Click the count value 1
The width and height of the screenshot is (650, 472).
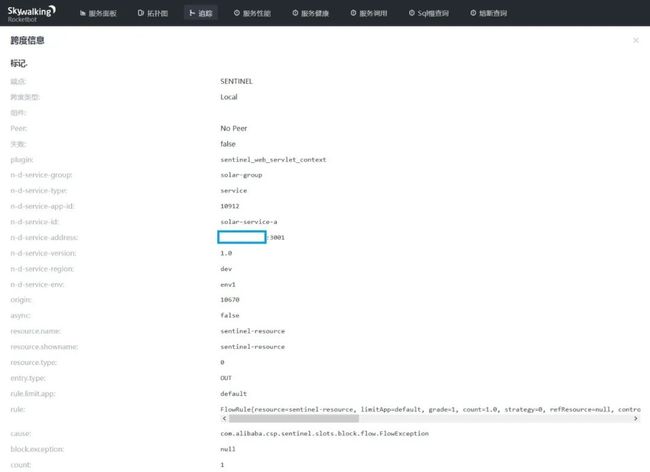tap(222, 465)
